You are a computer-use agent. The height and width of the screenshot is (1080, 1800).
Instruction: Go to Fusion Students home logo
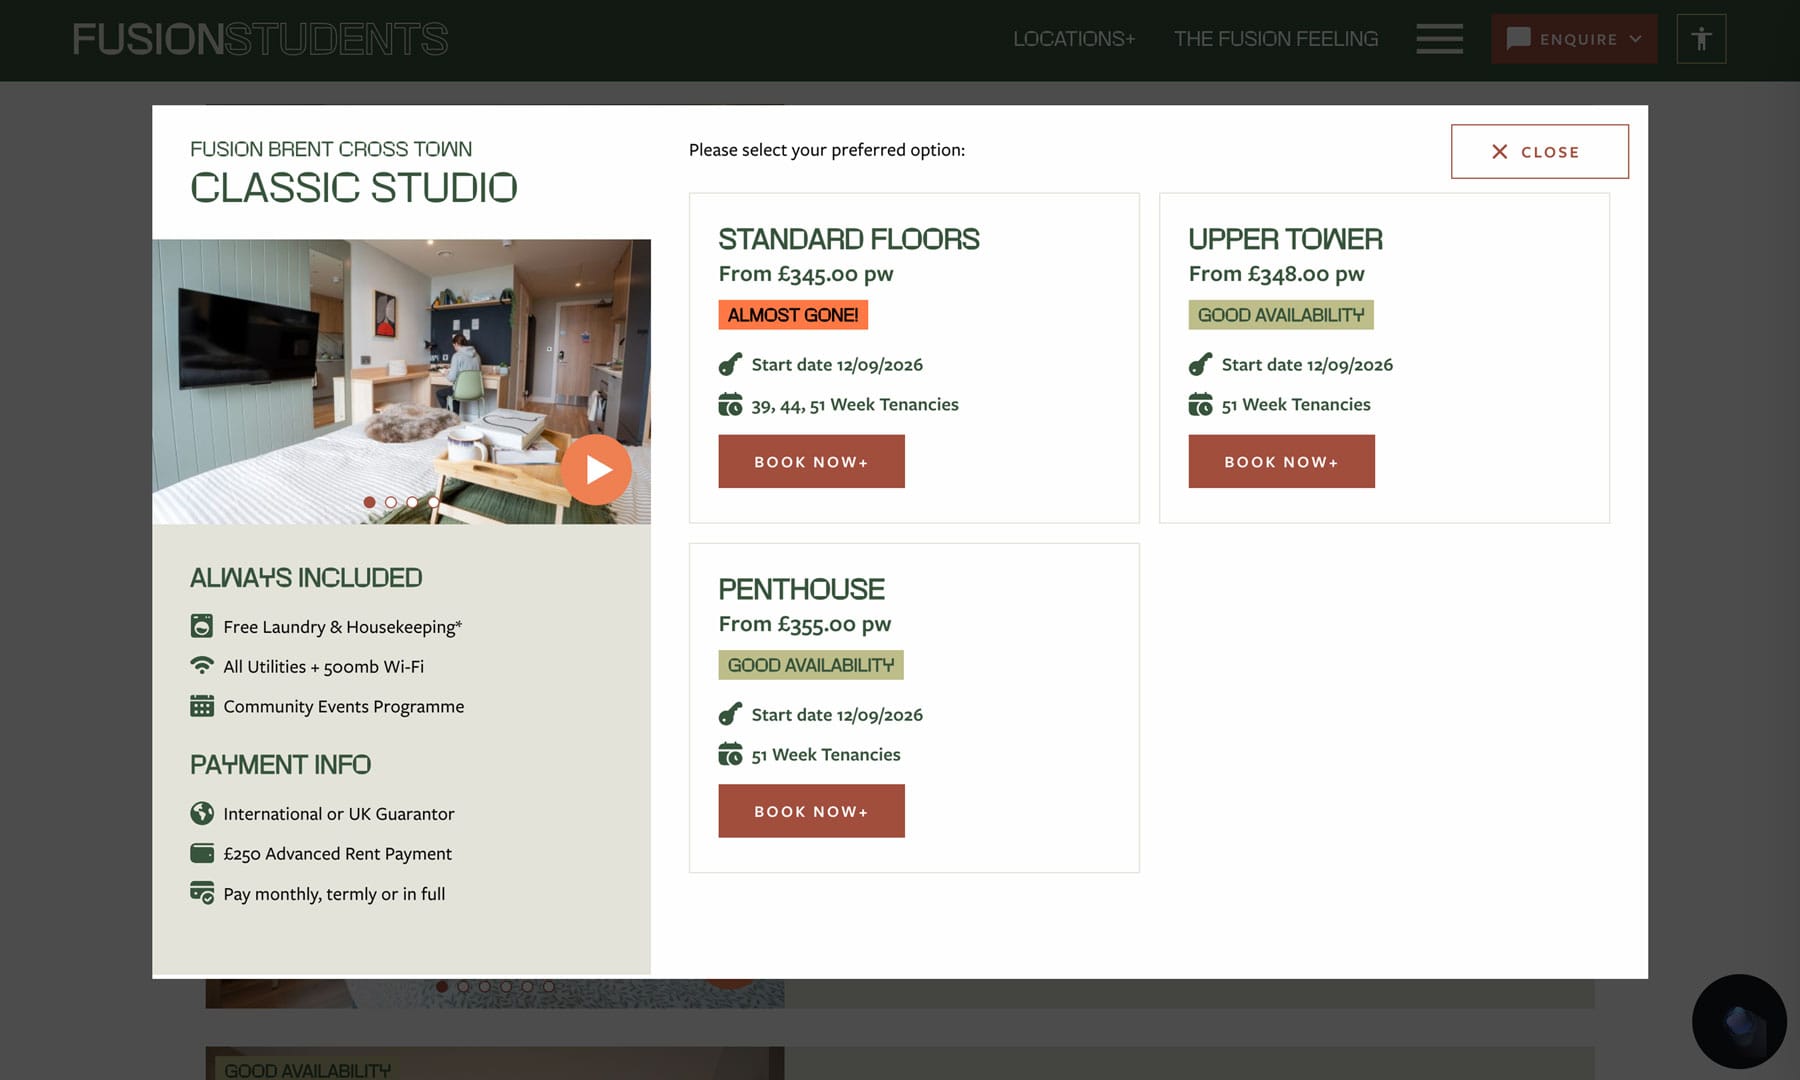260,39
